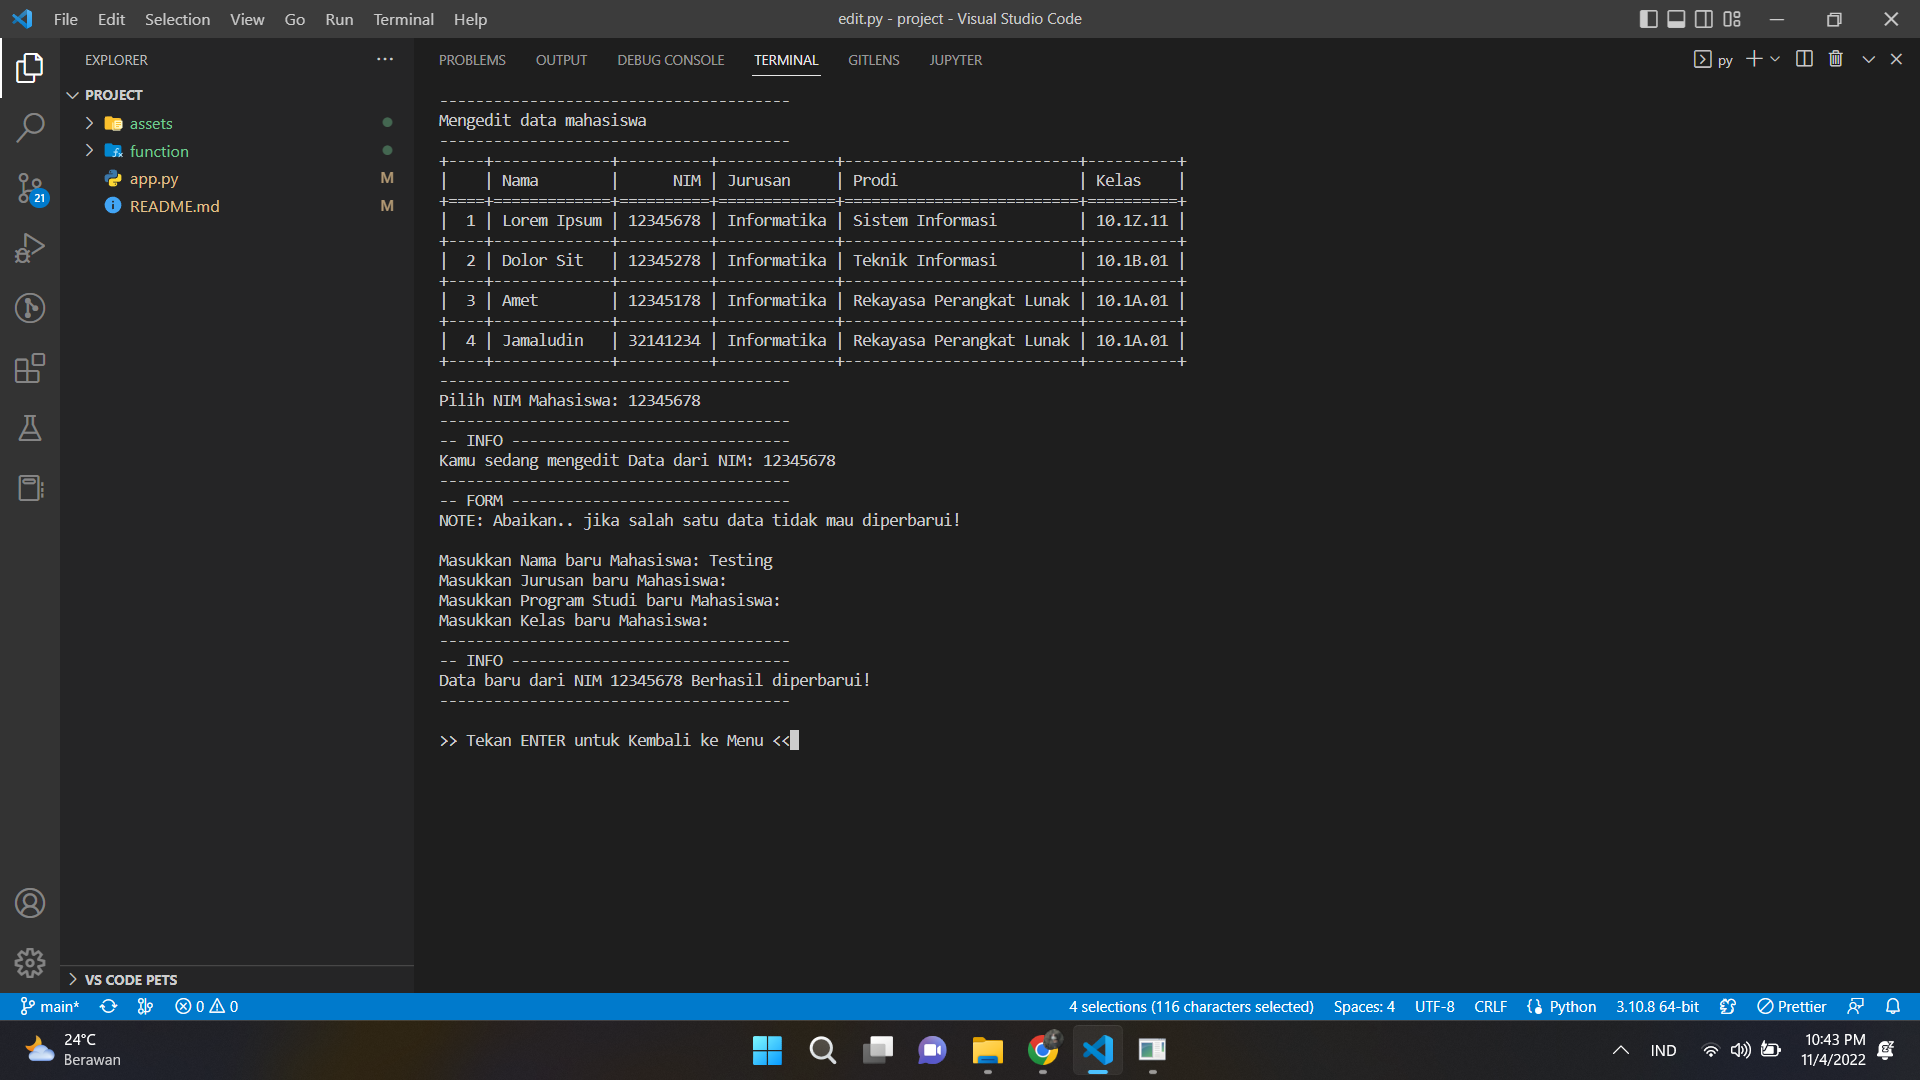Open Run and Debug view
Viewport: 1920px width, 1080px height.
(x=30, y=247)
